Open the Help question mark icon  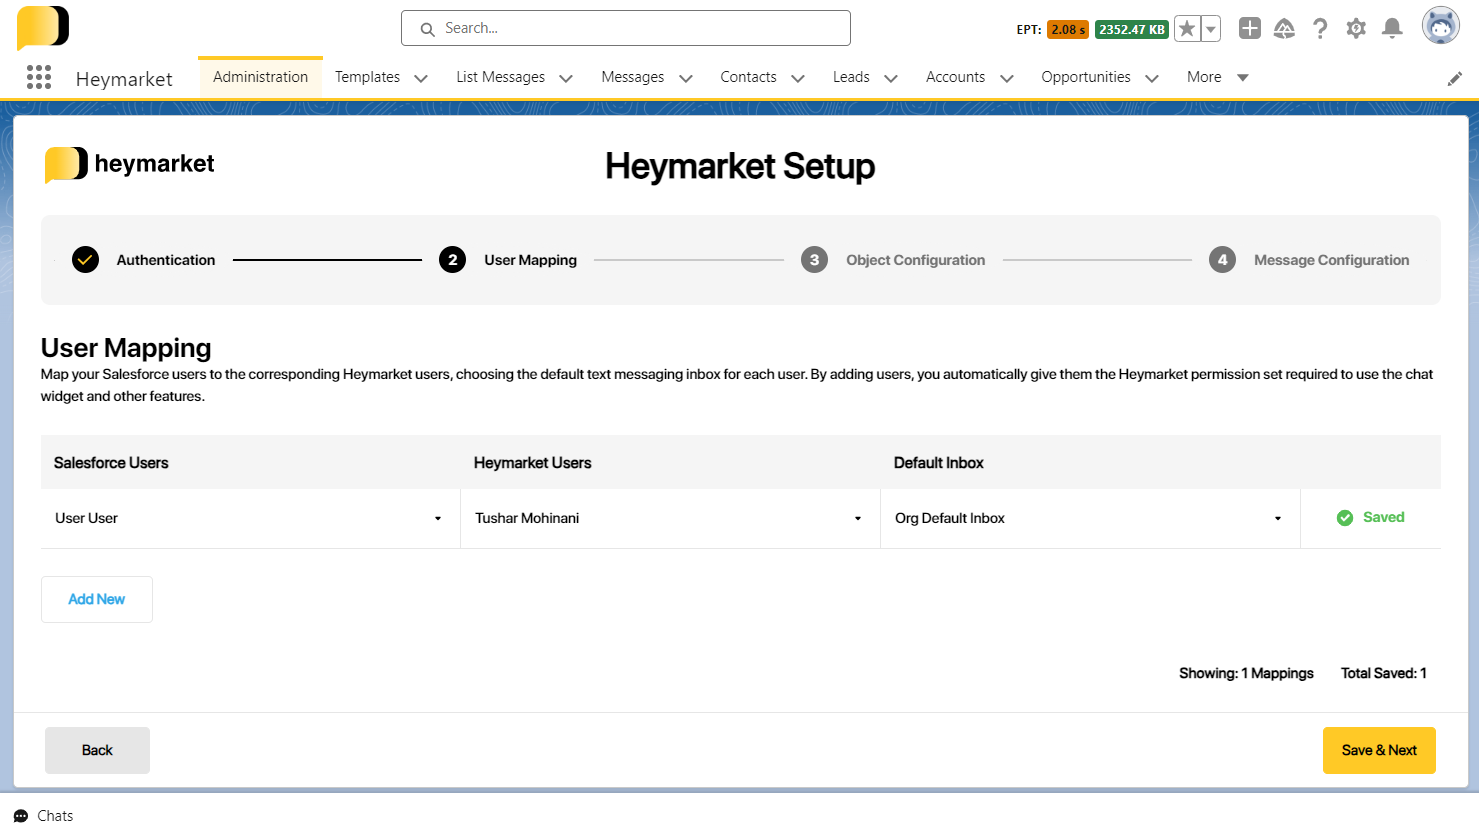point(1320,28)
